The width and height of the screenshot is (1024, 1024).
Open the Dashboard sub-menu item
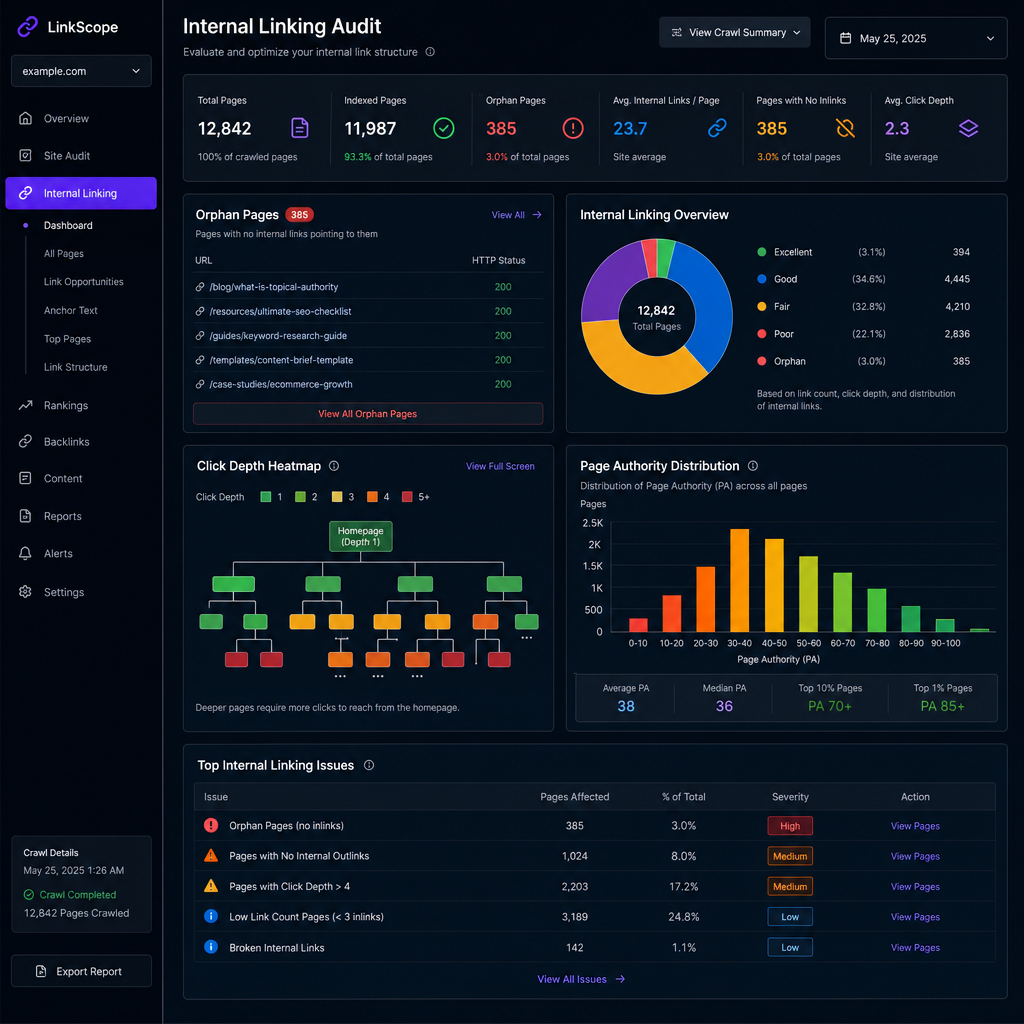click(68, 225)
